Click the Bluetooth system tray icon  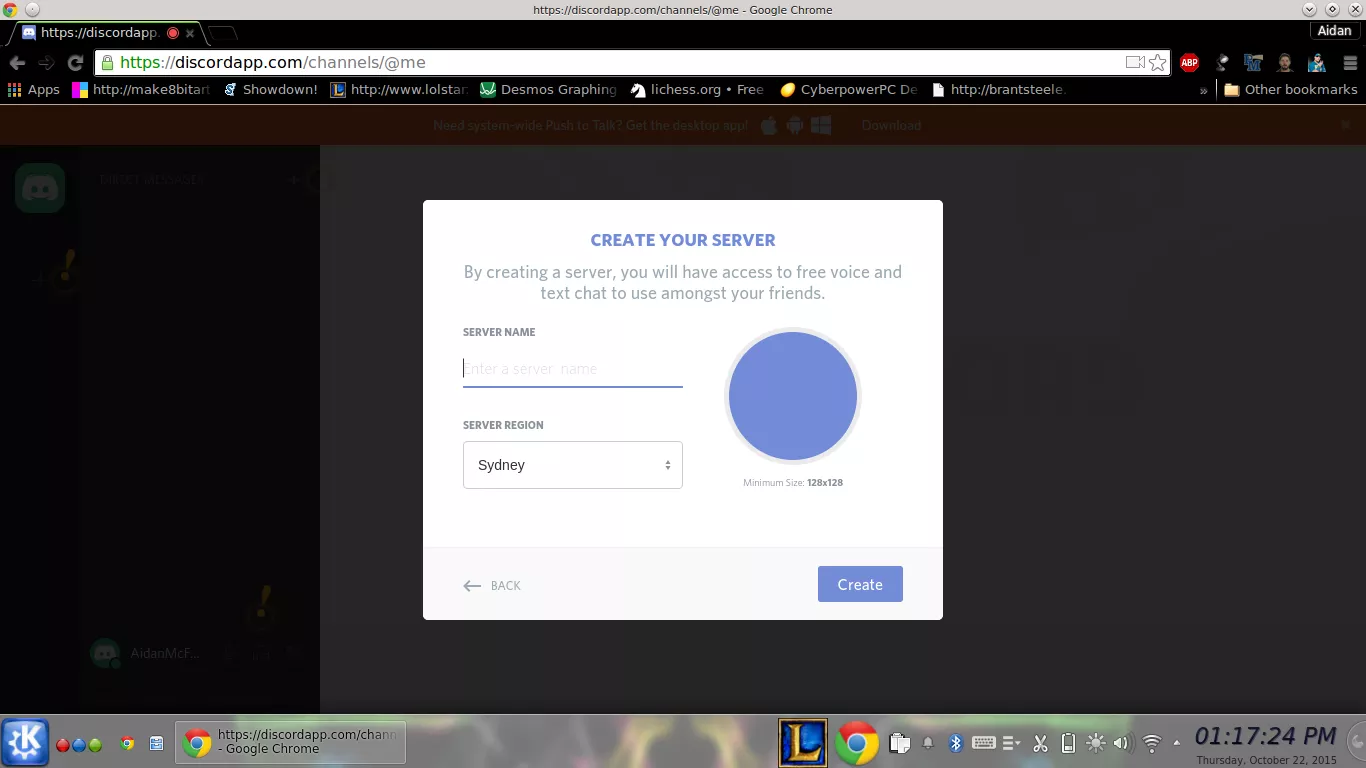point(955,743)
